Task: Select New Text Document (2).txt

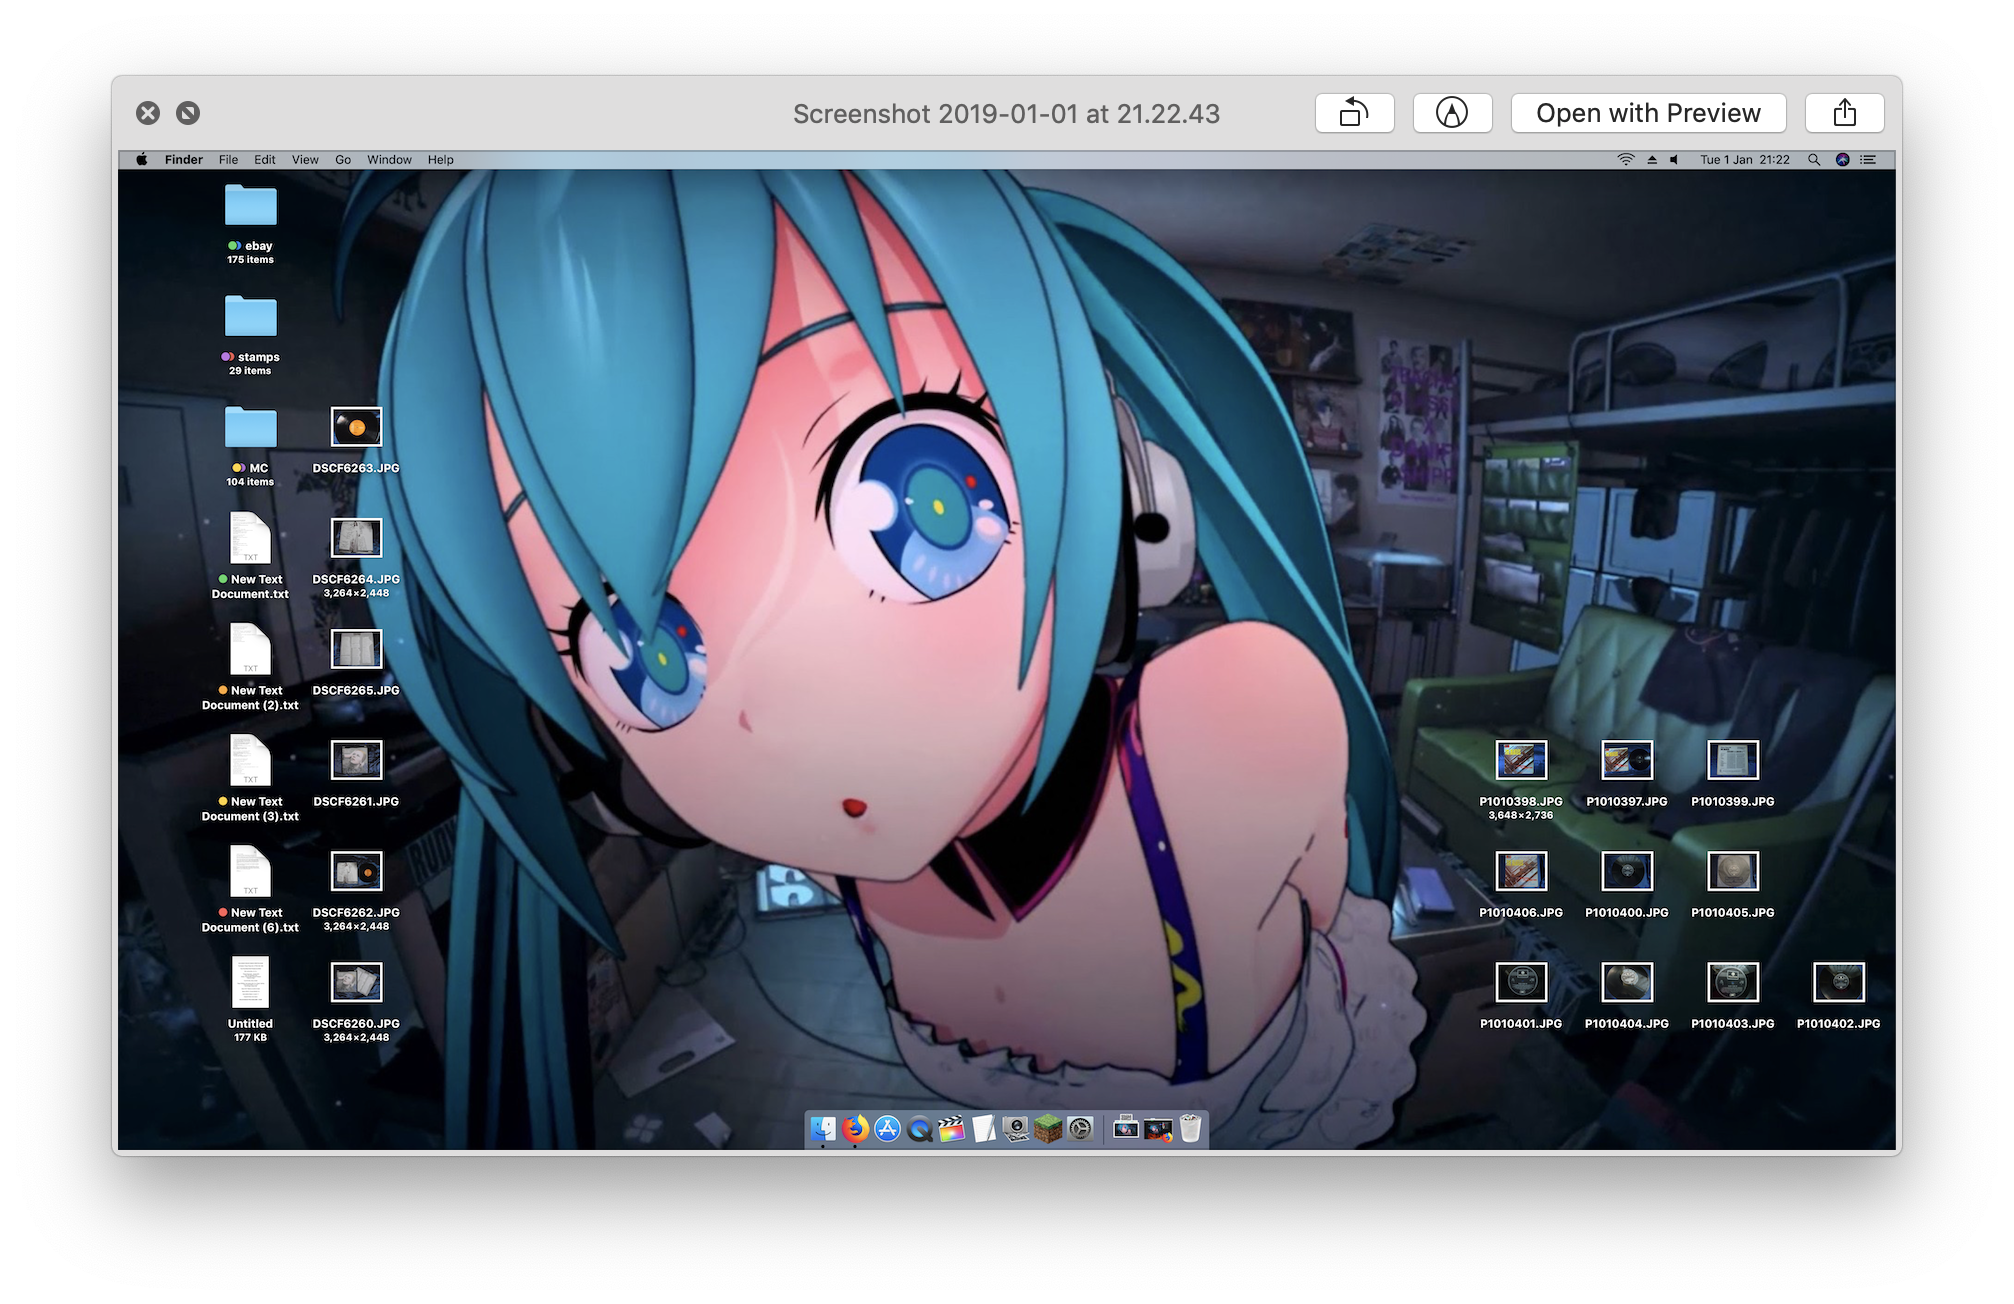Action: pyautogui.click(x=250, y=649)
